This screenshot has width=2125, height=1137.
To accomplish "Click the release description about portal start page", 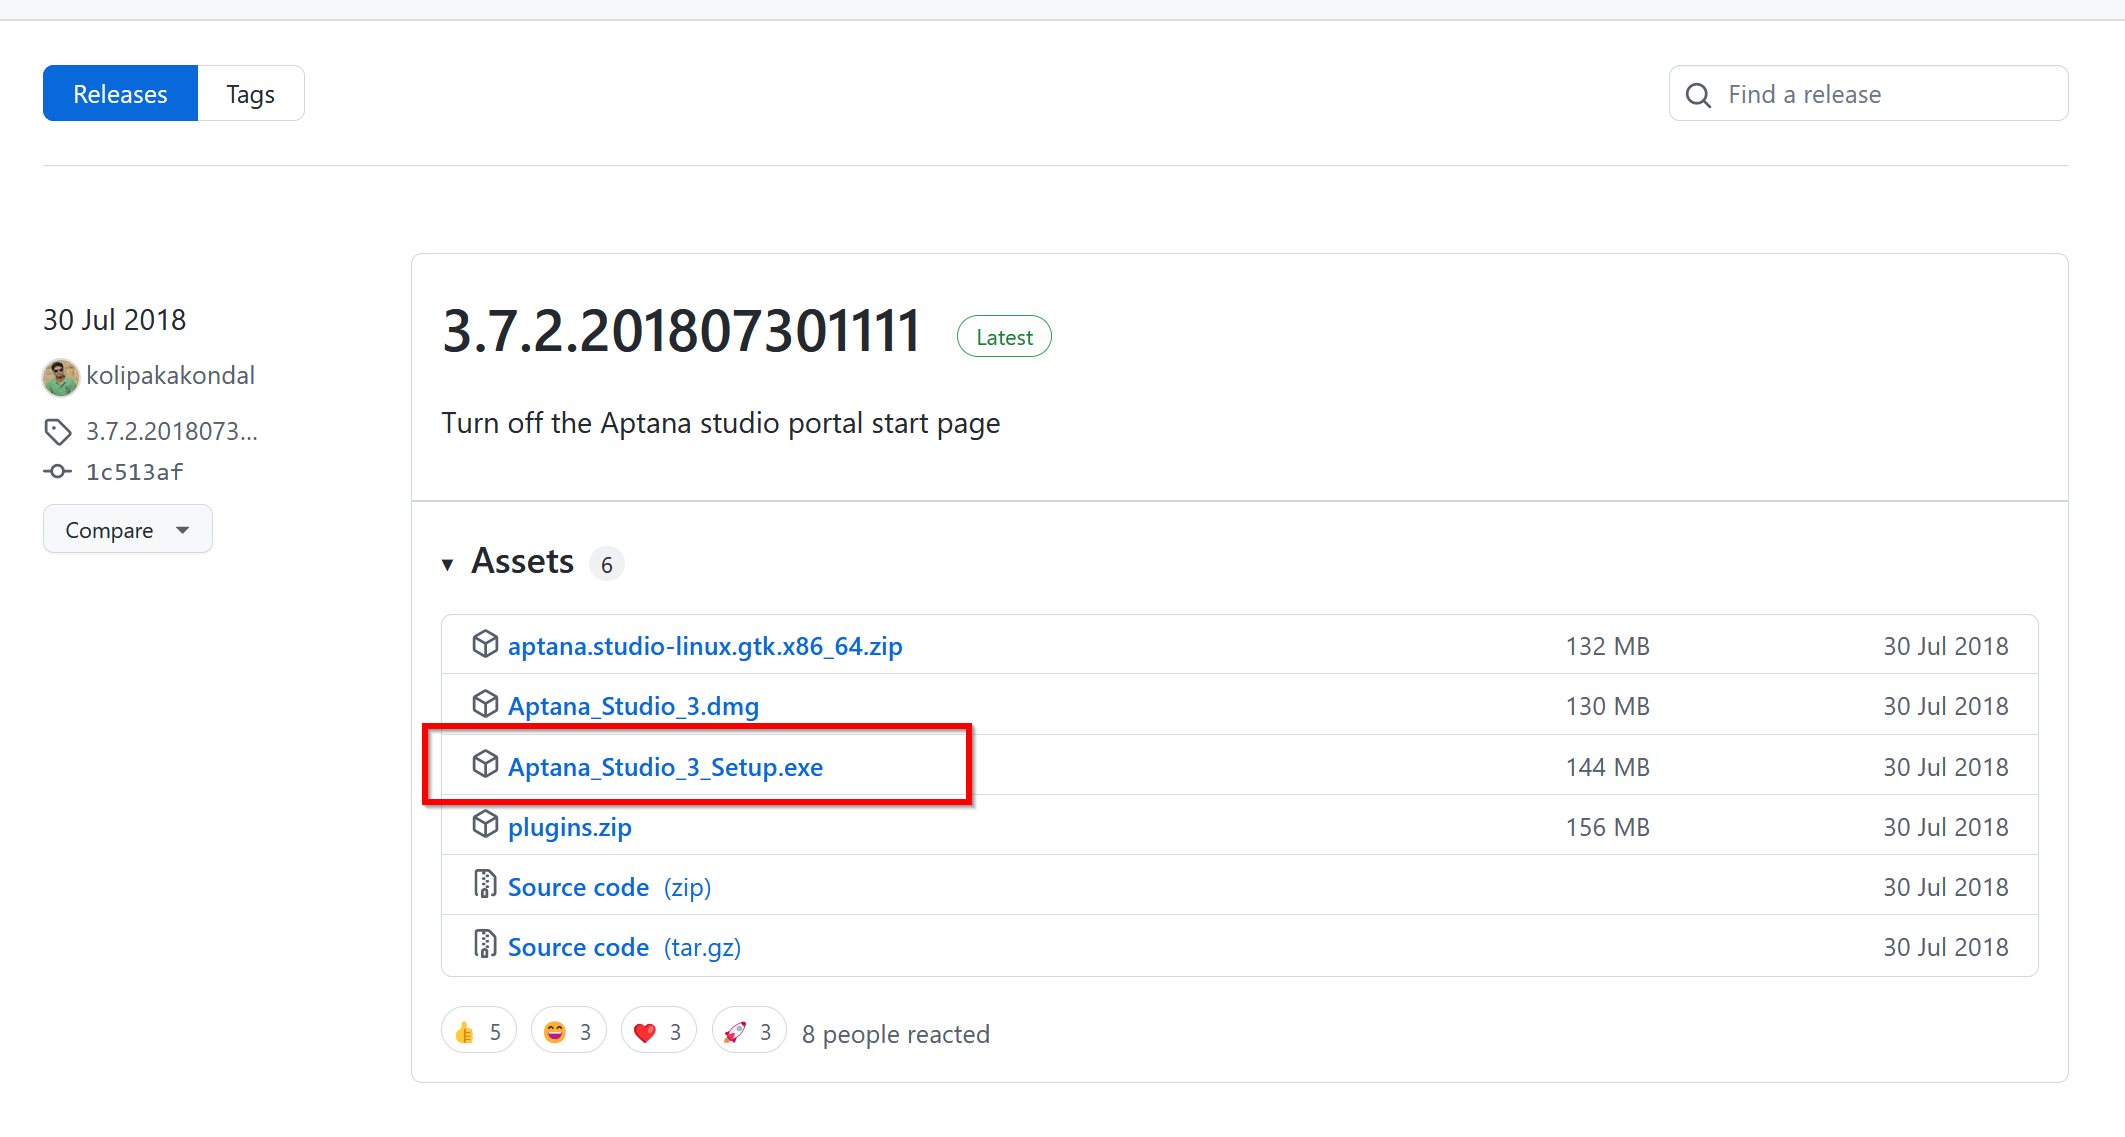I will tap(721, 424).
